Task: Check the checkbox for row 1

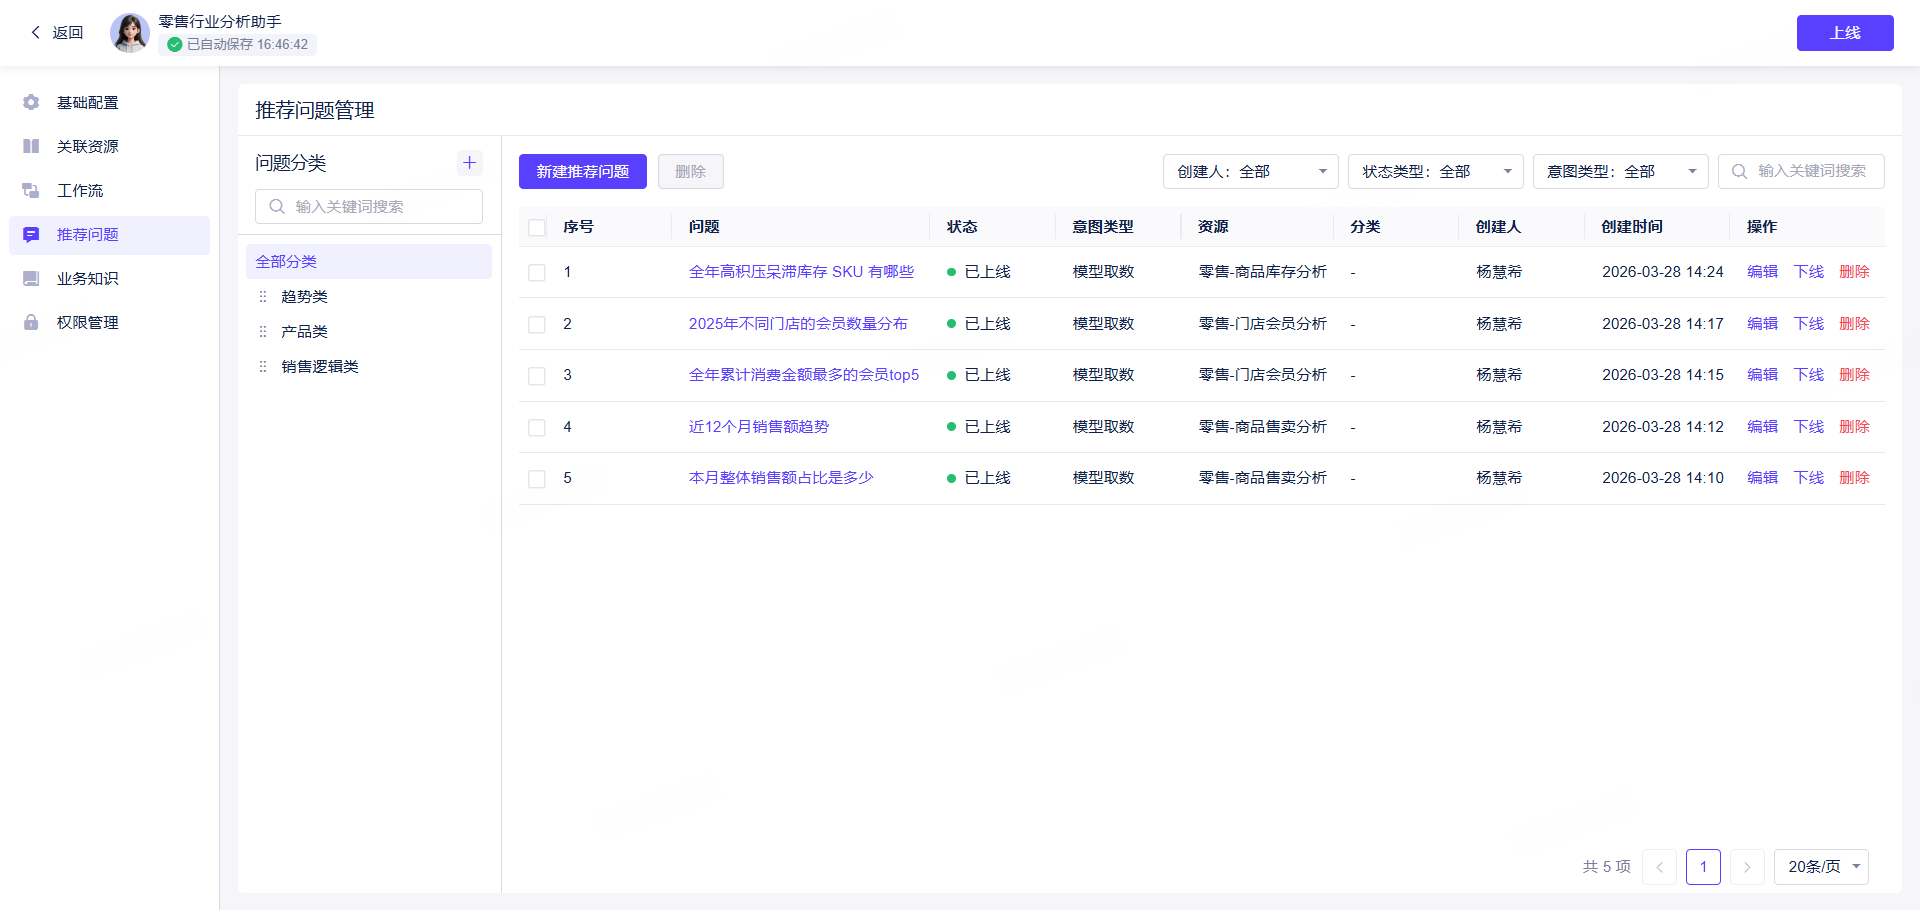Action: pyautogui.click(x=537, y=272)
